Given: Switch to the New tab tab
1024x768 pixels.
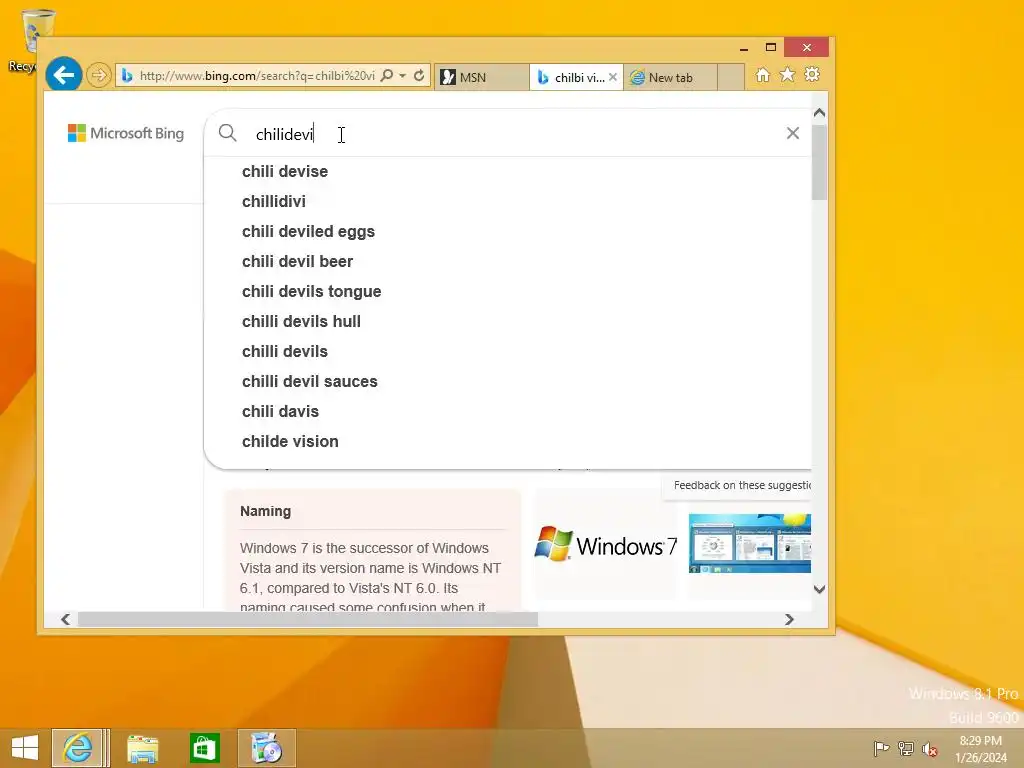Looking at the screenshot, I should (670, 77).
